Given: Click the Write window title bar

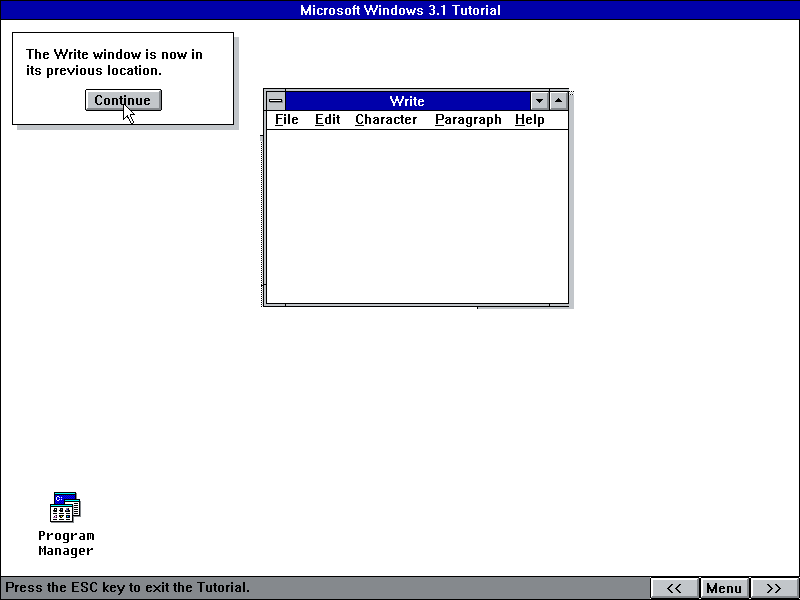Looking at the screenshot, I should point(407,101).
